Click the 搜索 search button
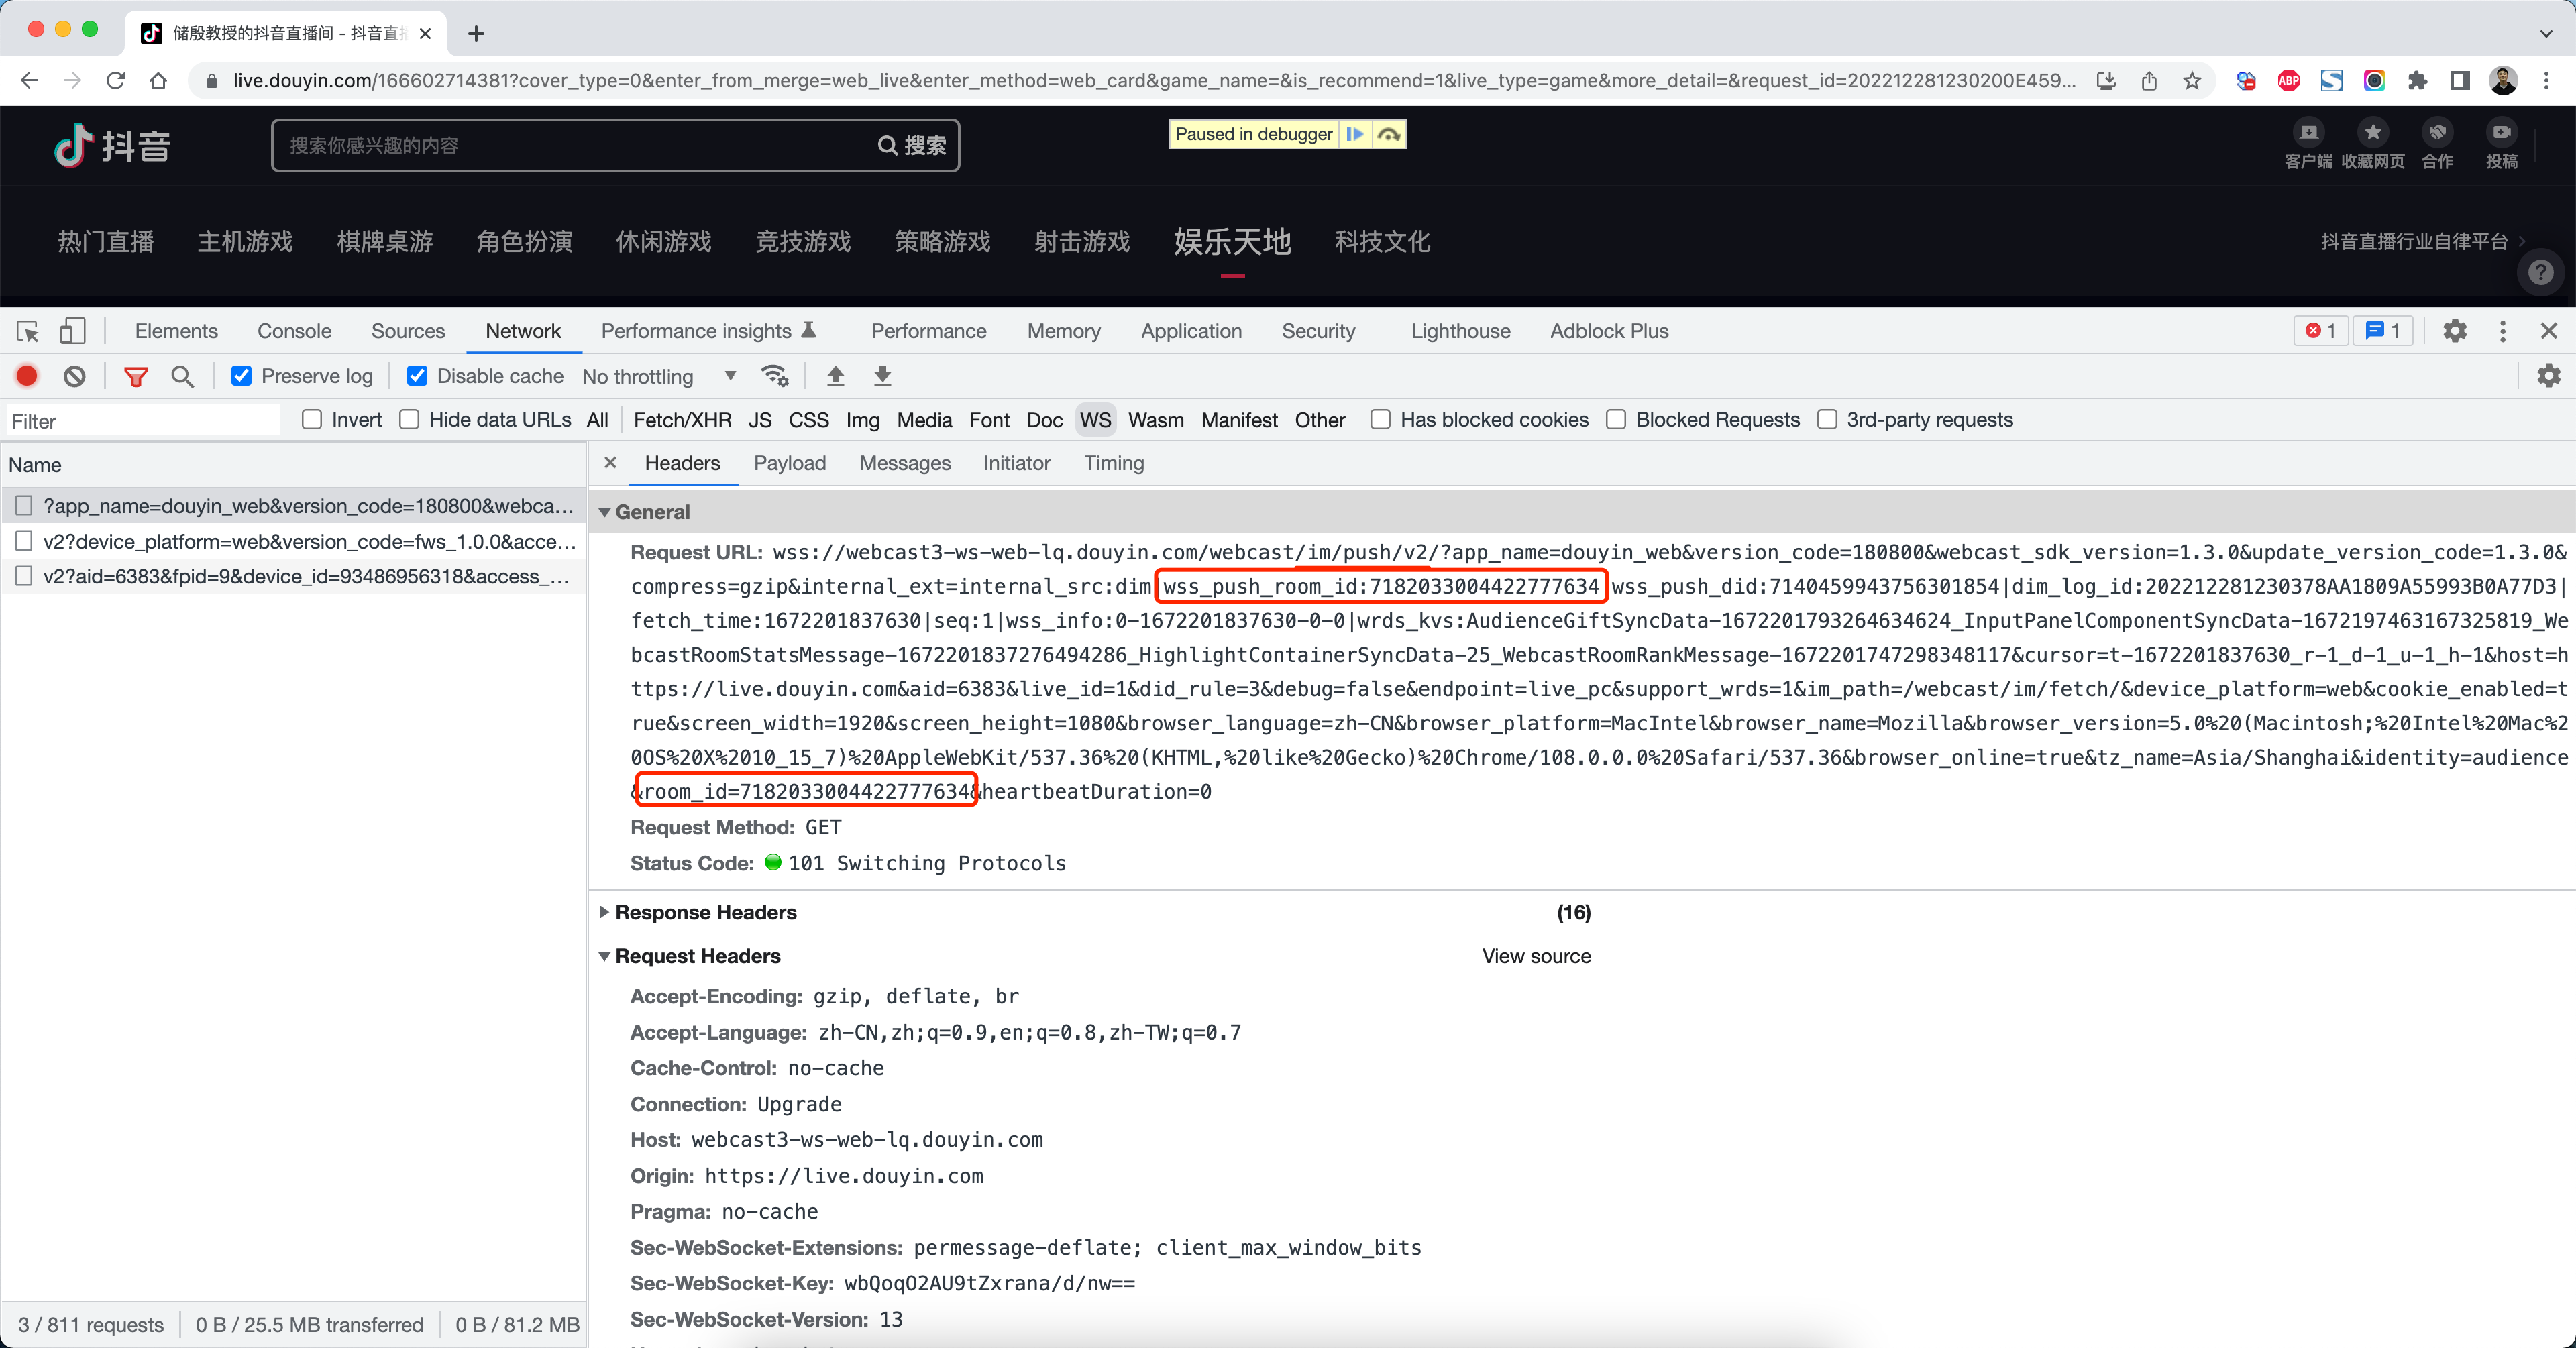 [x=912, y=146]
